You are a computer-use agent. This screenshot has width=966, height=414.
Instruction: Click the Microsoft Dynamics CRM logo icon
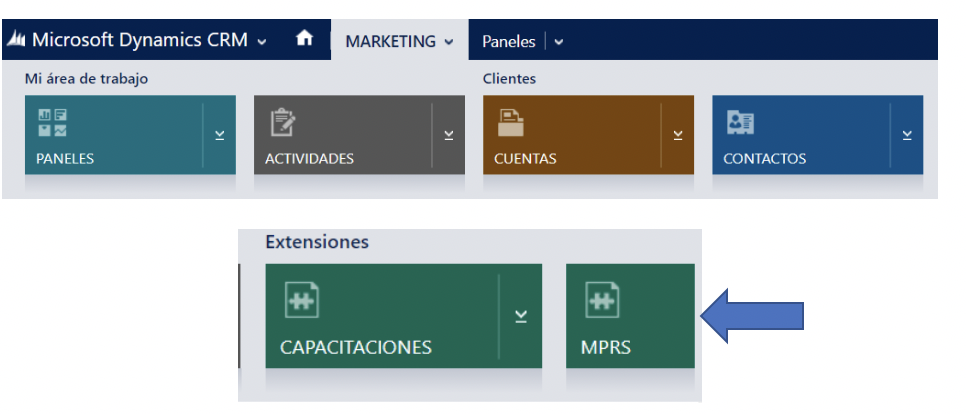point(18,40)
